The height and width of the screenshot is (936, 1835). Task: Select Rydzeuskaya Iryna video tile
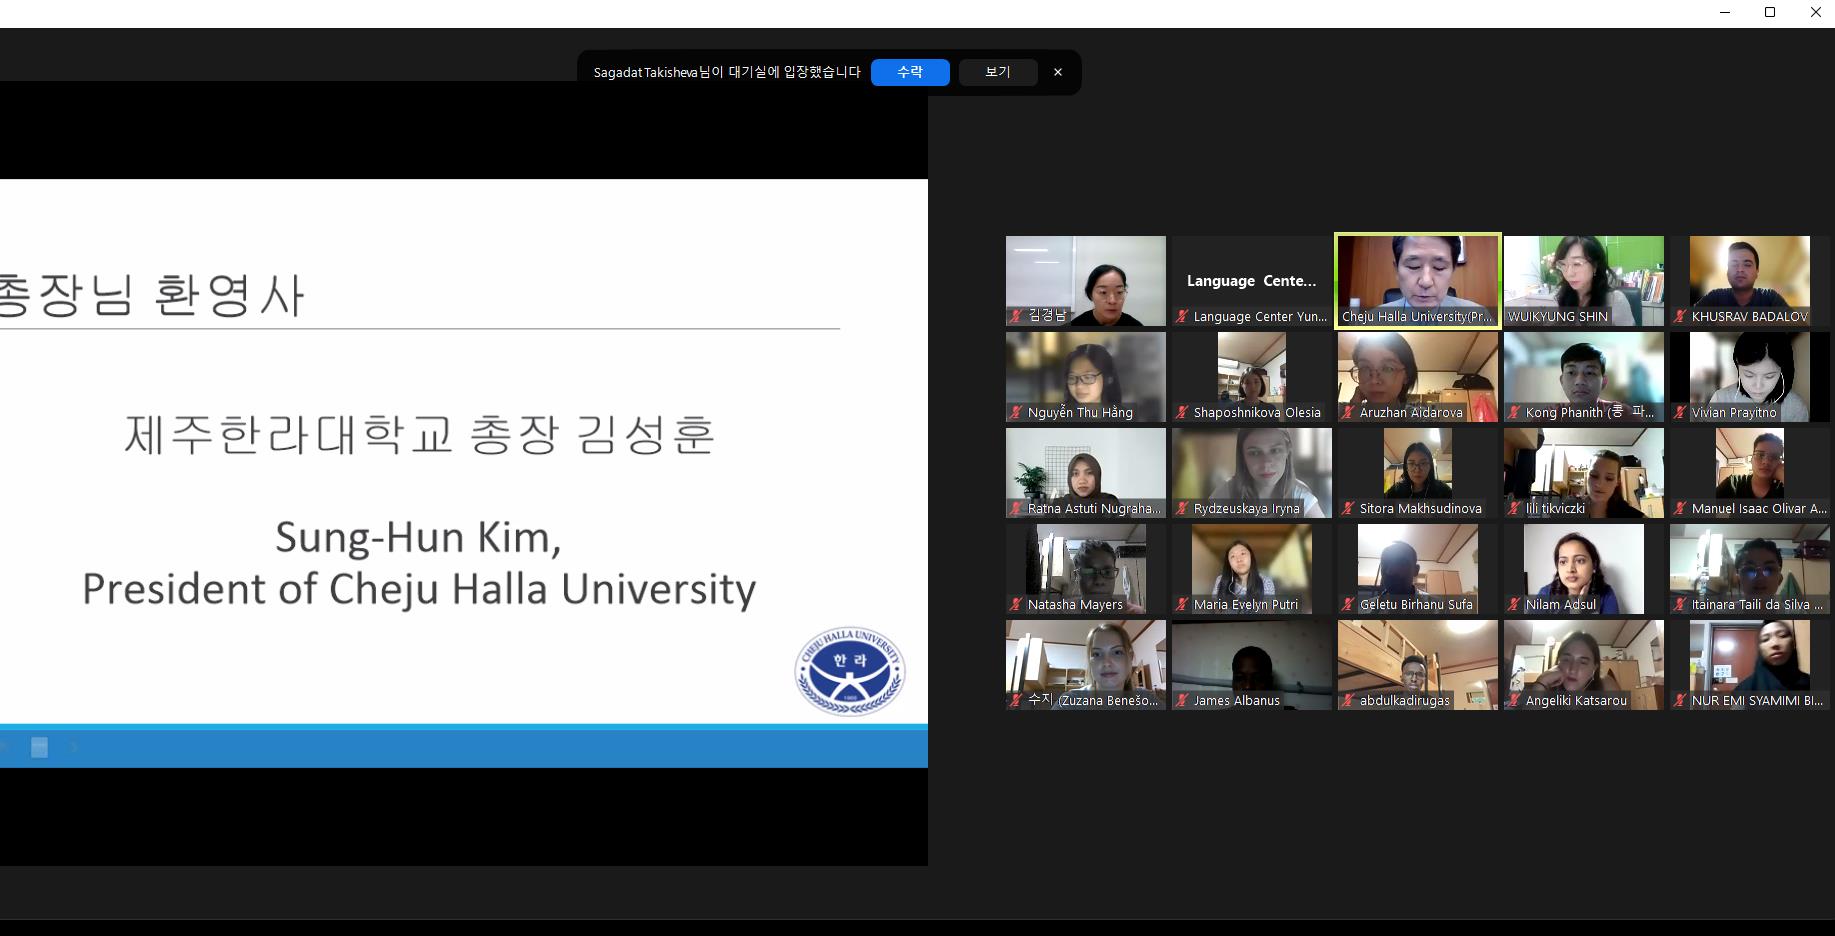tap(1252, 473)
